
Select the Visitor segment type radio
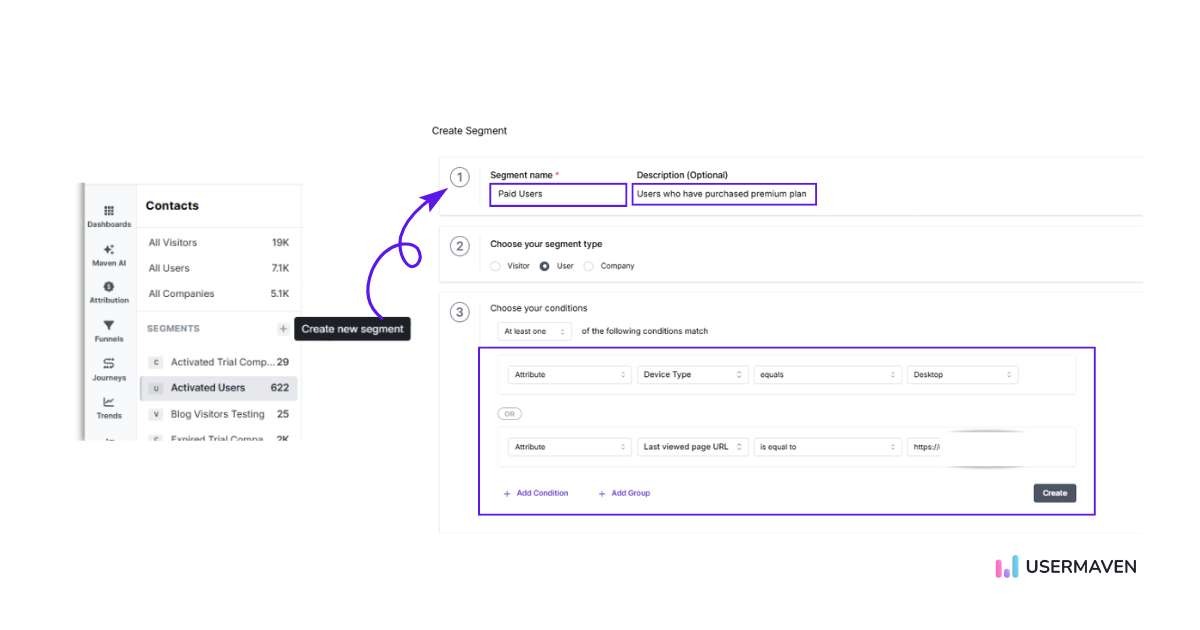point(496,266)
